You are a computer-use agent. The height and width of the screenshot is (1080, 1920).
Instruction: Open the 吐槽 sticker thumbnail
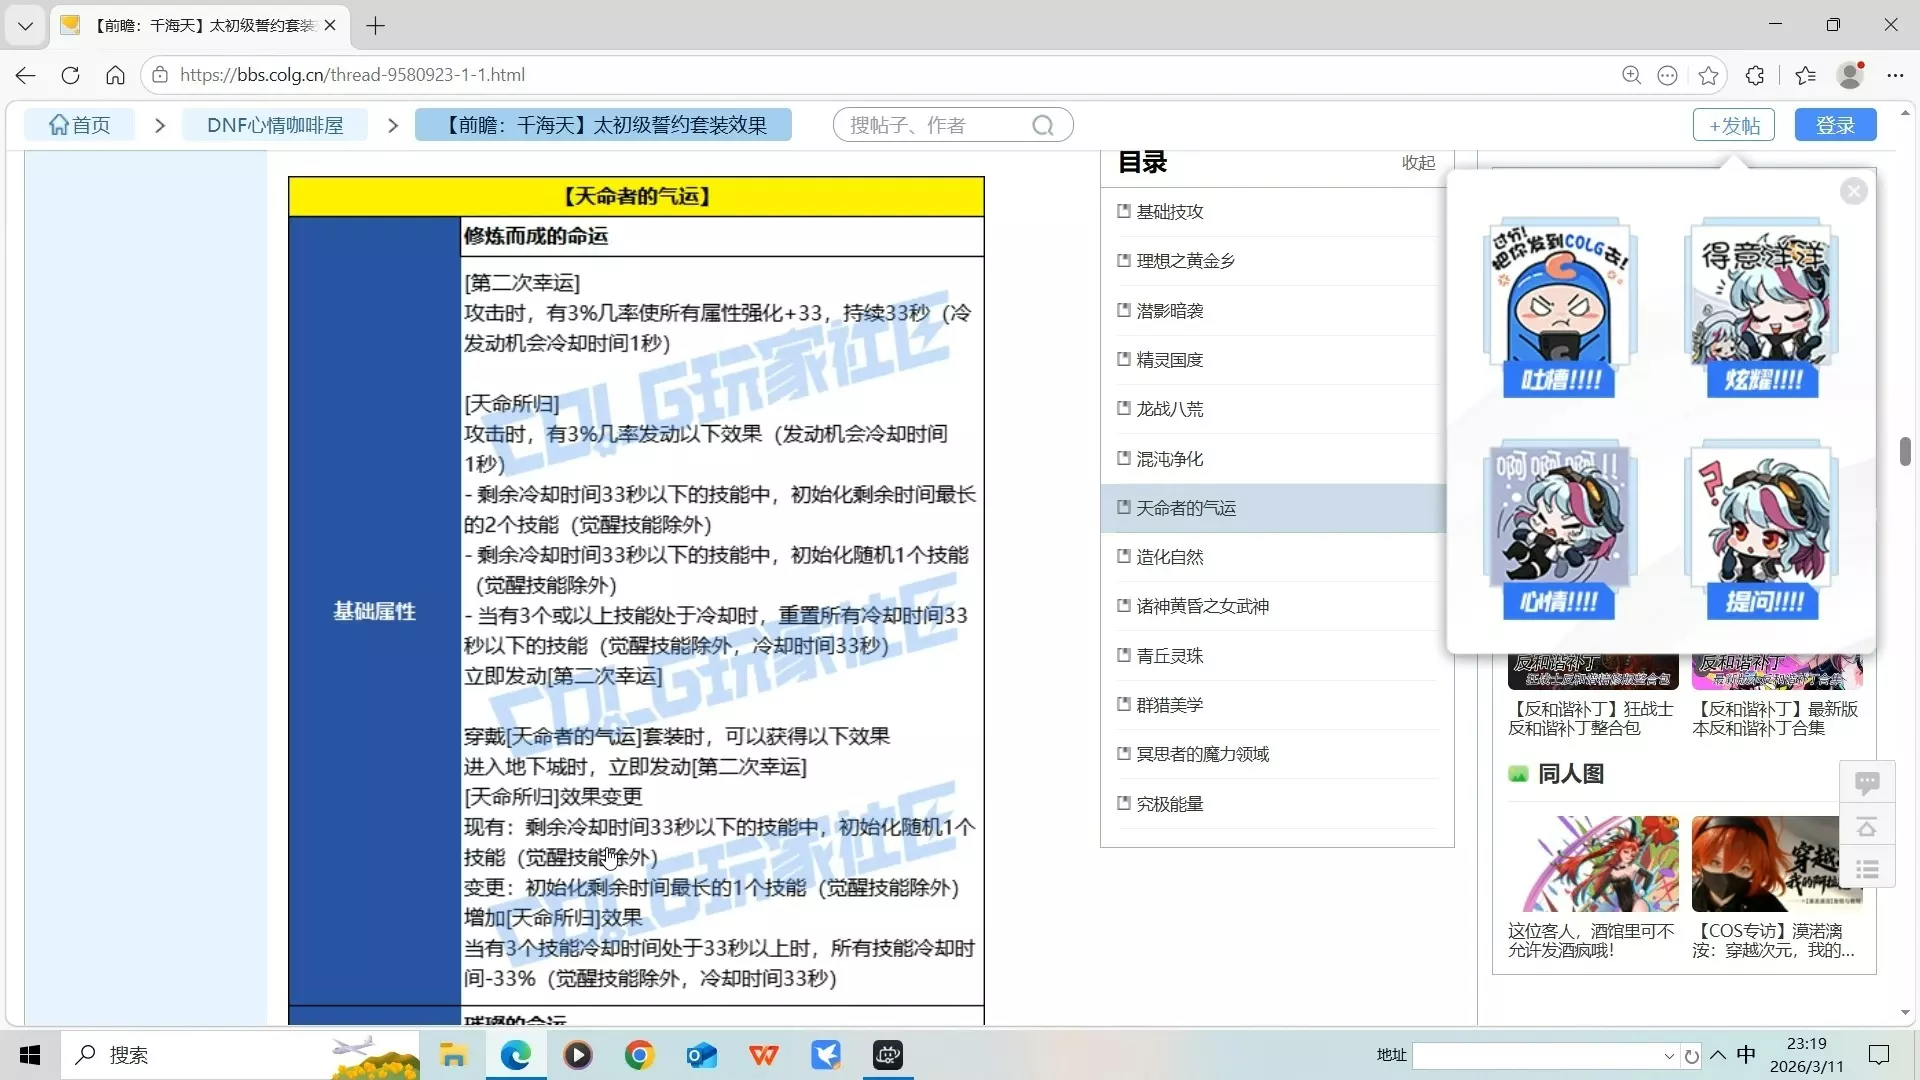(1559, 308)
